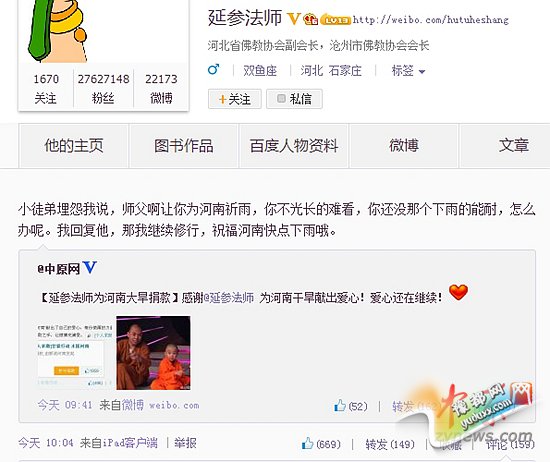
Task: Select the 文章 tab
Action: point(513,146)
